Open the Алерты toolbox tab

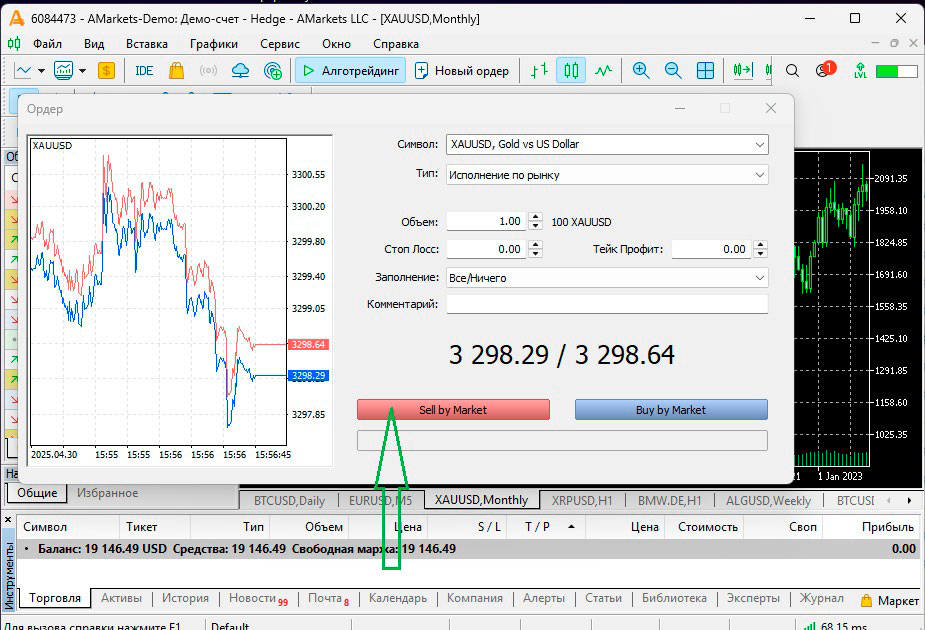(x=544, y=598)
